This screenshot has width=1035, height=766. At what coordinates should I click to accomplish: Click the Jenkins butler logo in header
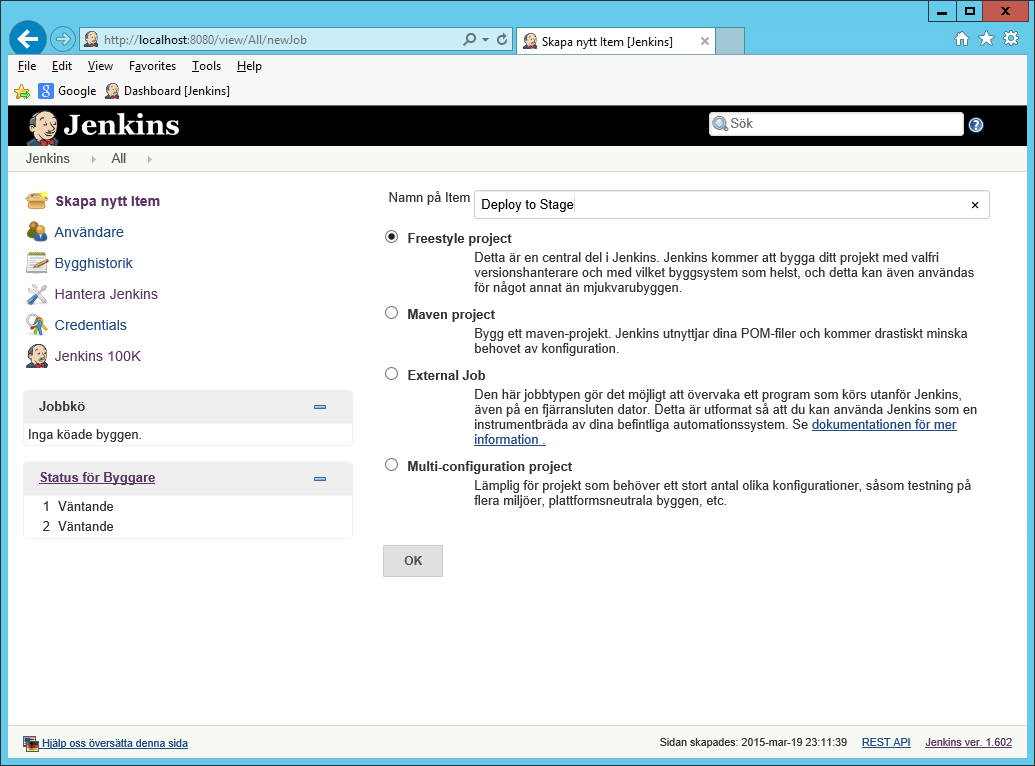click(x=42, y=127)
